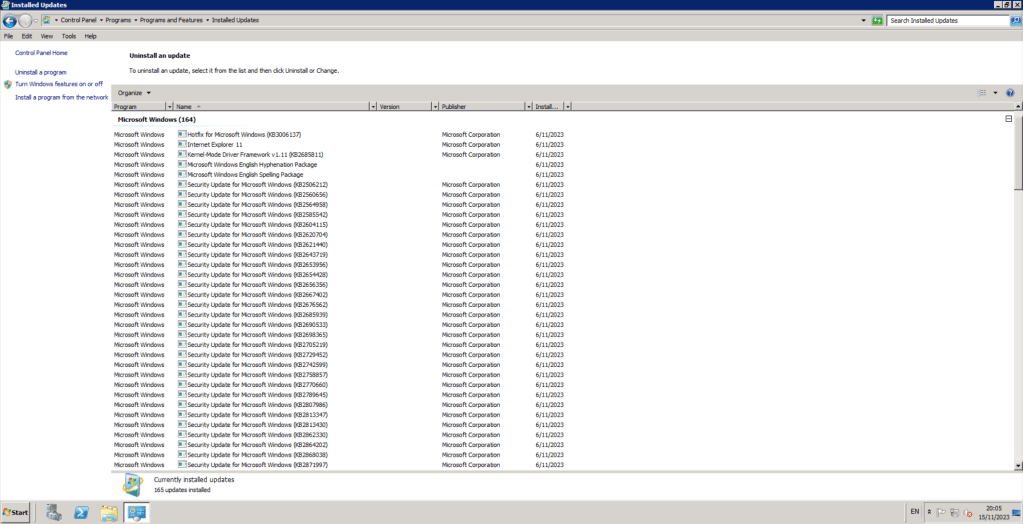The image size is (1023, 524).
Task: Open the view options dropdown arrow
Action: point(995,93)
